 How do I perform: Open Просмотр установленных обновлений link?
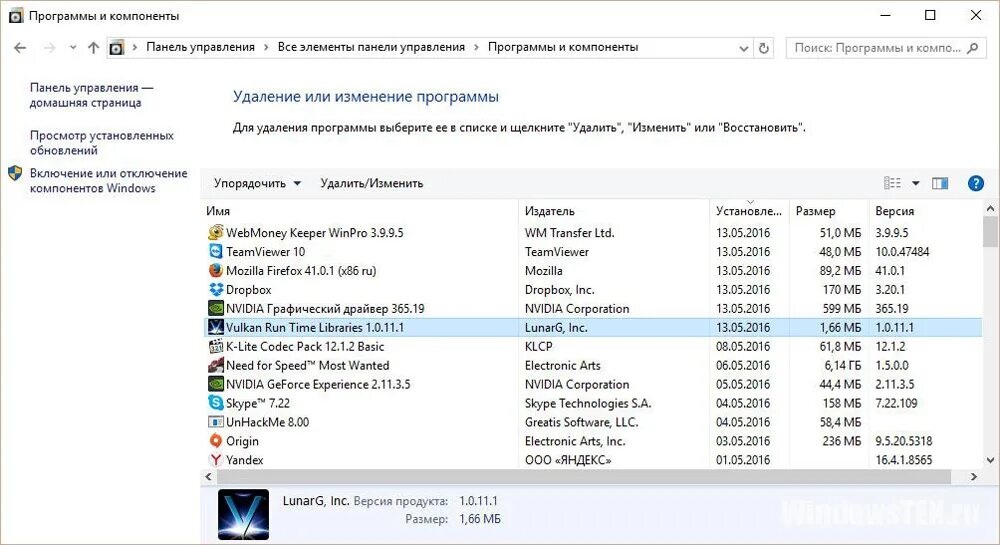point(101,143)
